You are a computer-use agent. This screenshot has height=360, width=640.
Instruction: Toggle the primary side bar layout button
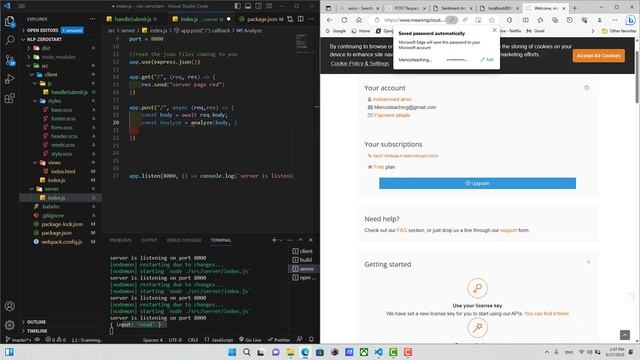click(238, 6)
